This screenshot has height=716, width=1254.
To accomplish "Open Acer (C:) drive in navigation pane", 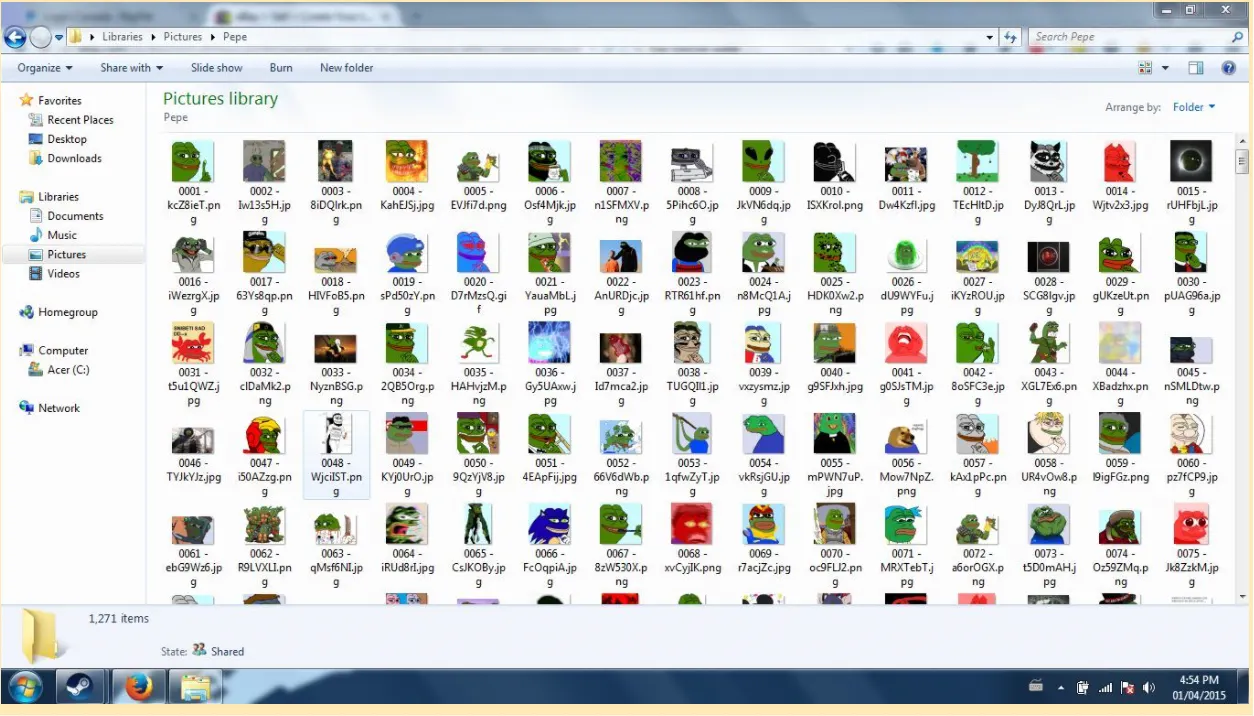I will point(68,370).
